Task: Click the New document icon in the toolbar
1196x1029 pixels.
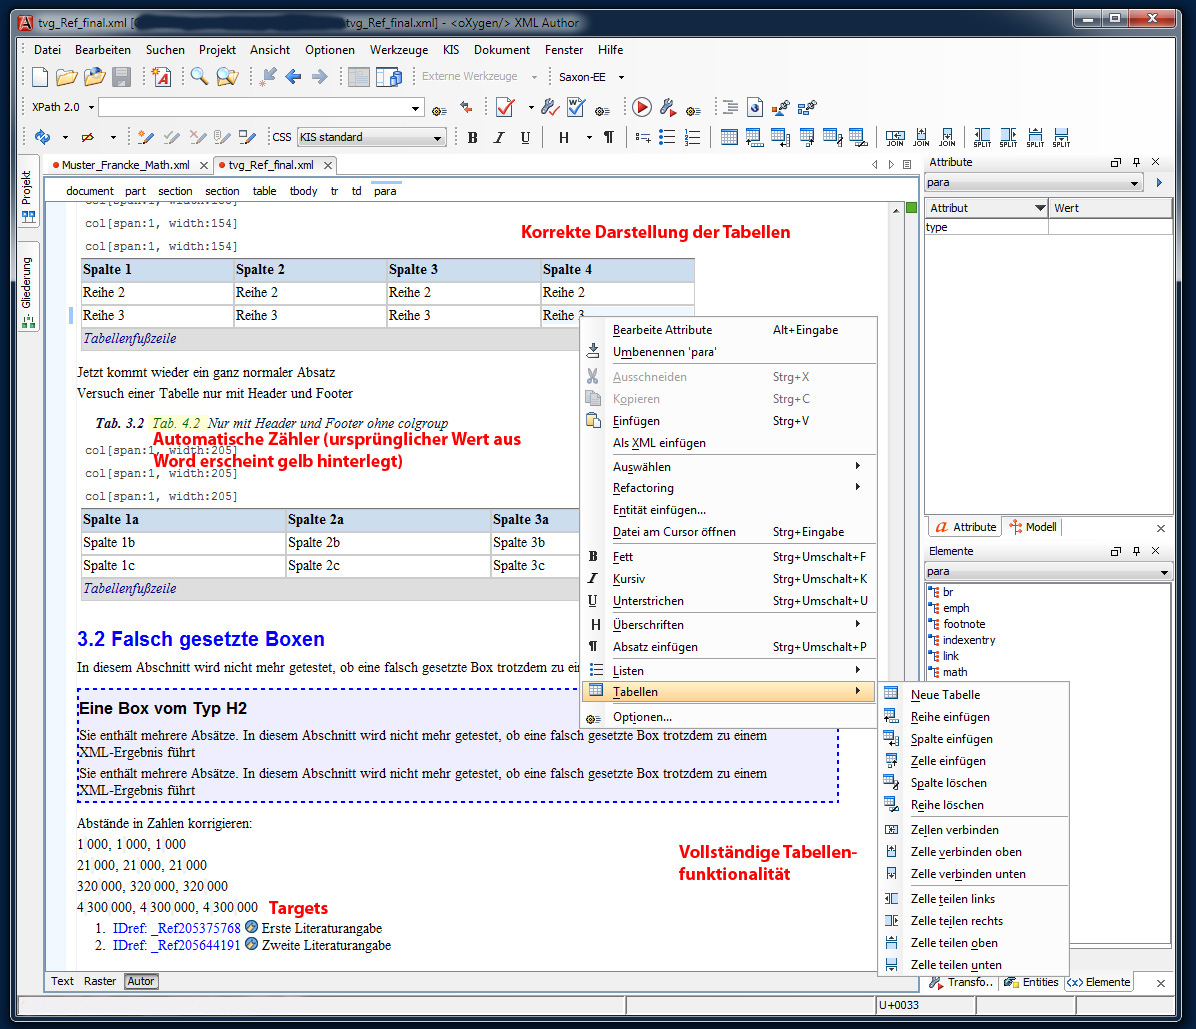Action: (40, 77)
